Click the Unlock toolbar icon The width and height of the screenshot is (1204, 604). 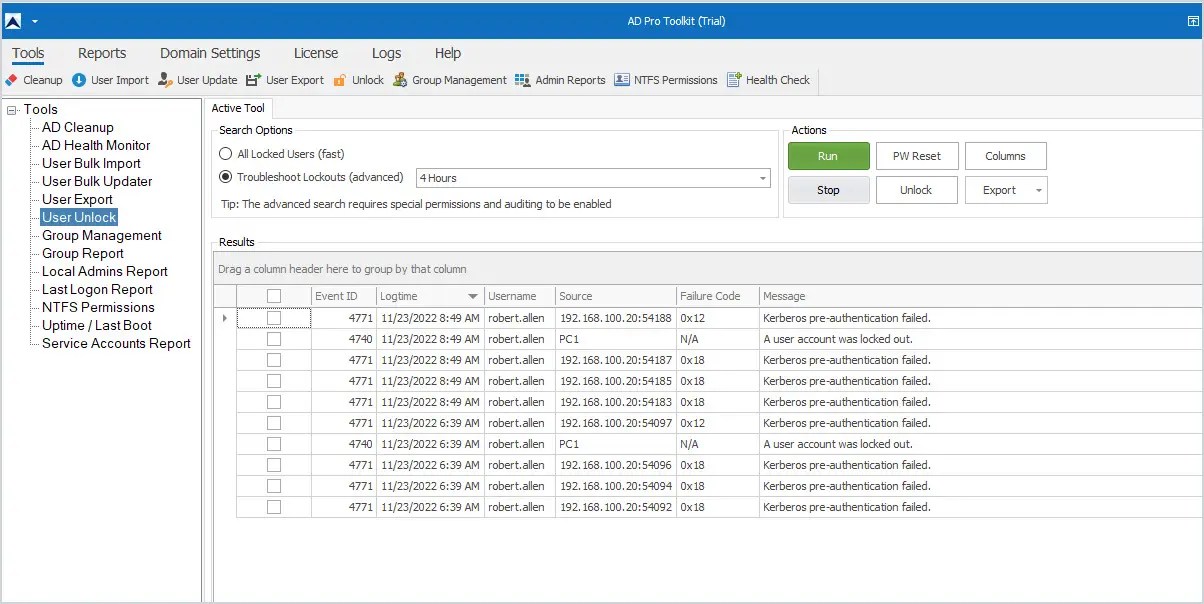[x=357, y=80]
